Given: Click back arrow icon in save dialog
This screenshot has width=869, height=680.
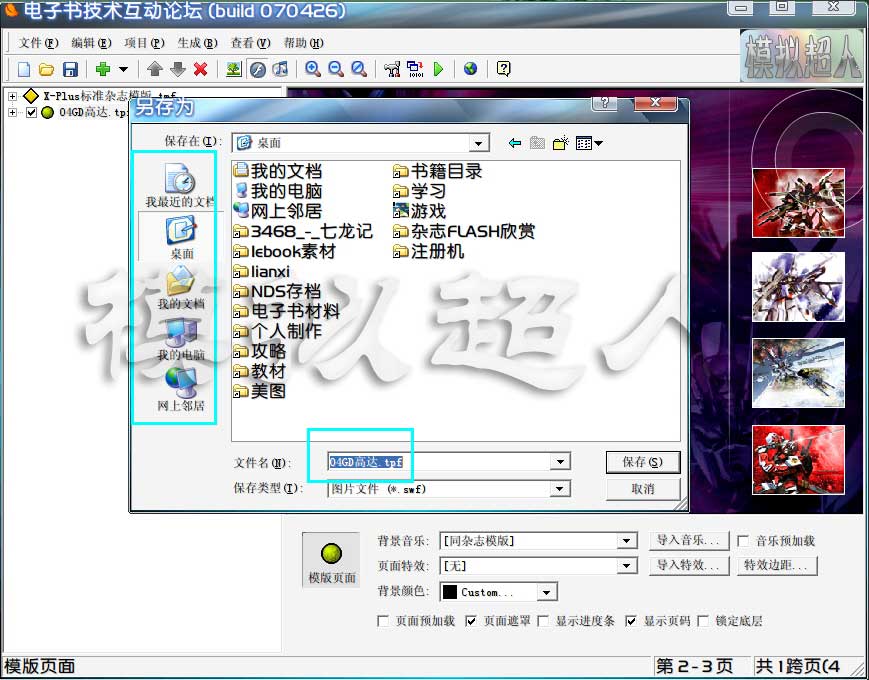Looking at the screenshot, I should tap(515, 144).
